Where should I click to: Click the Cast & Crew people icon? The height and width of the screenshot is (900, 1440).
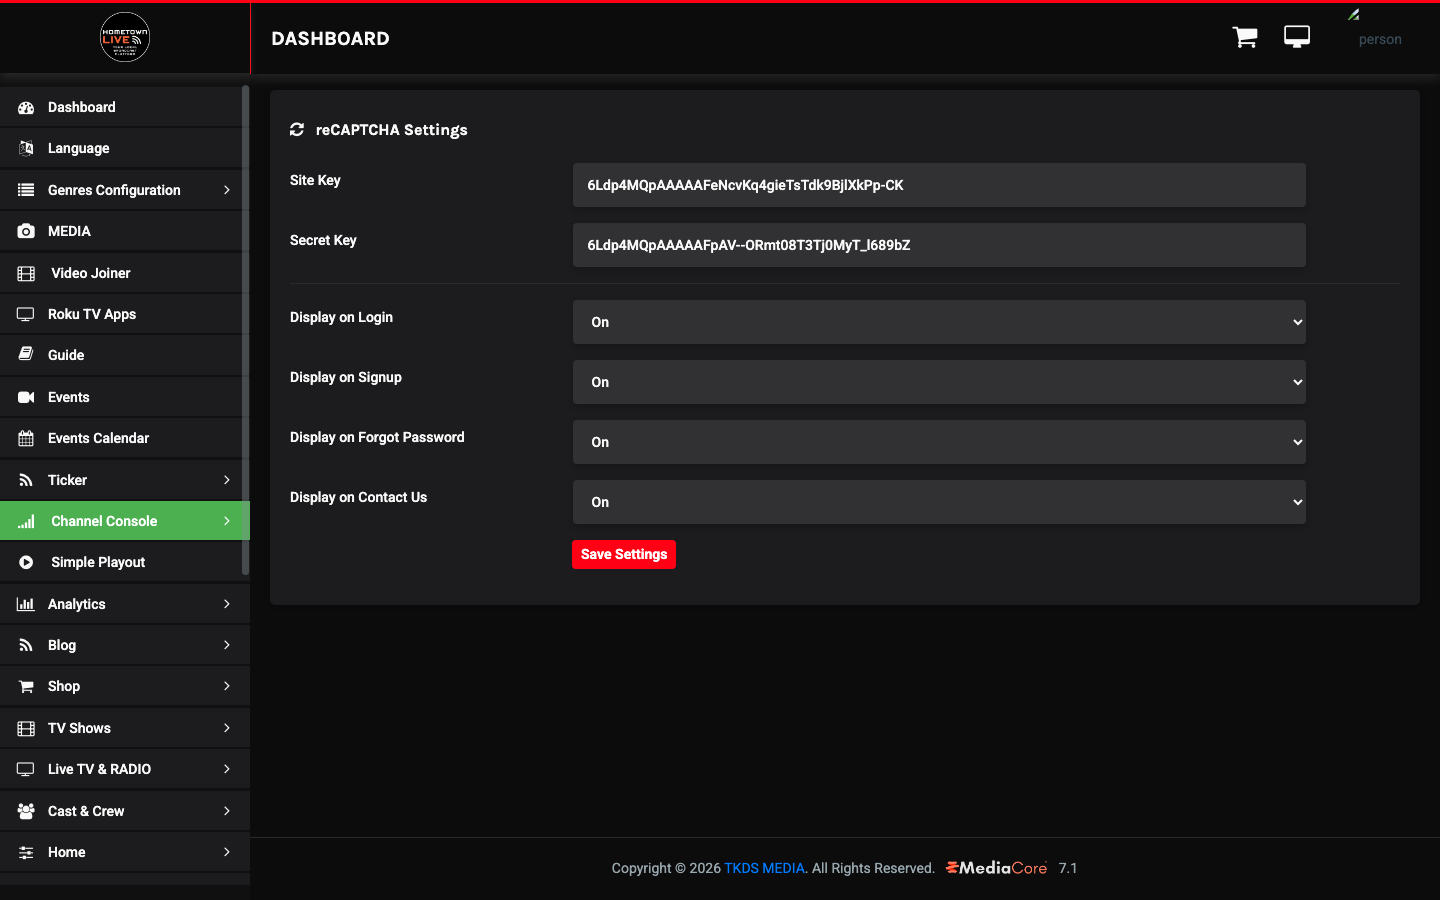coord(26,811)
